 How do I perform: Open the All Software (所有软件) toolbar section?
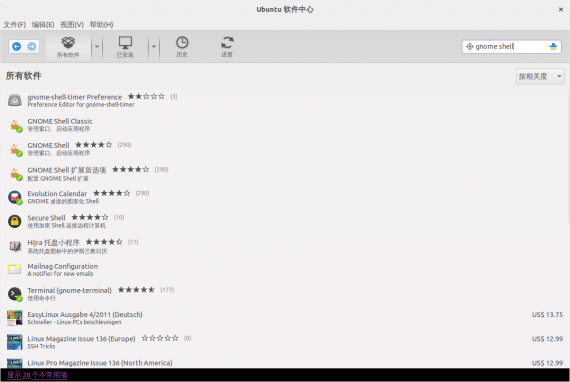point(68,47)
